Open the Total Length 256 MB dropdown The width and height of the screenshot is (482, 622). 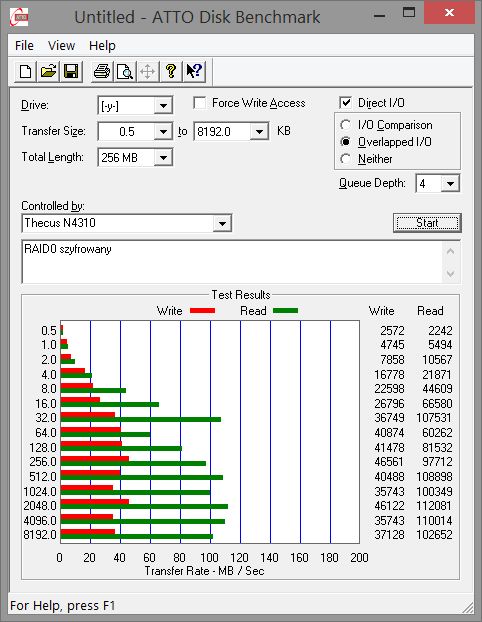tap(163, 158)
